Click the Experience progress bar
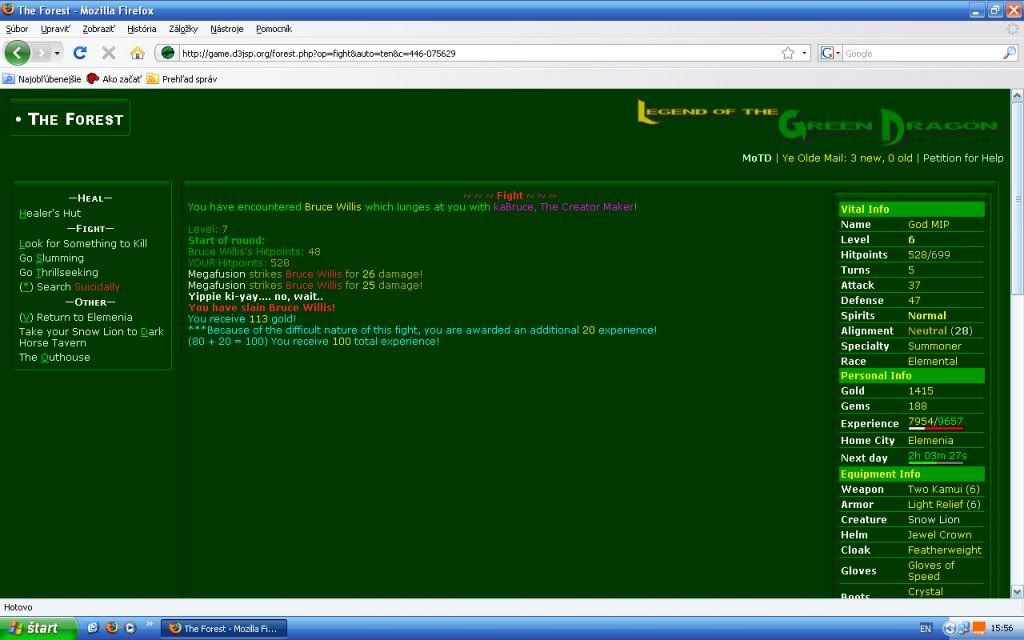The image size is (1024, 640). [935, 427]
